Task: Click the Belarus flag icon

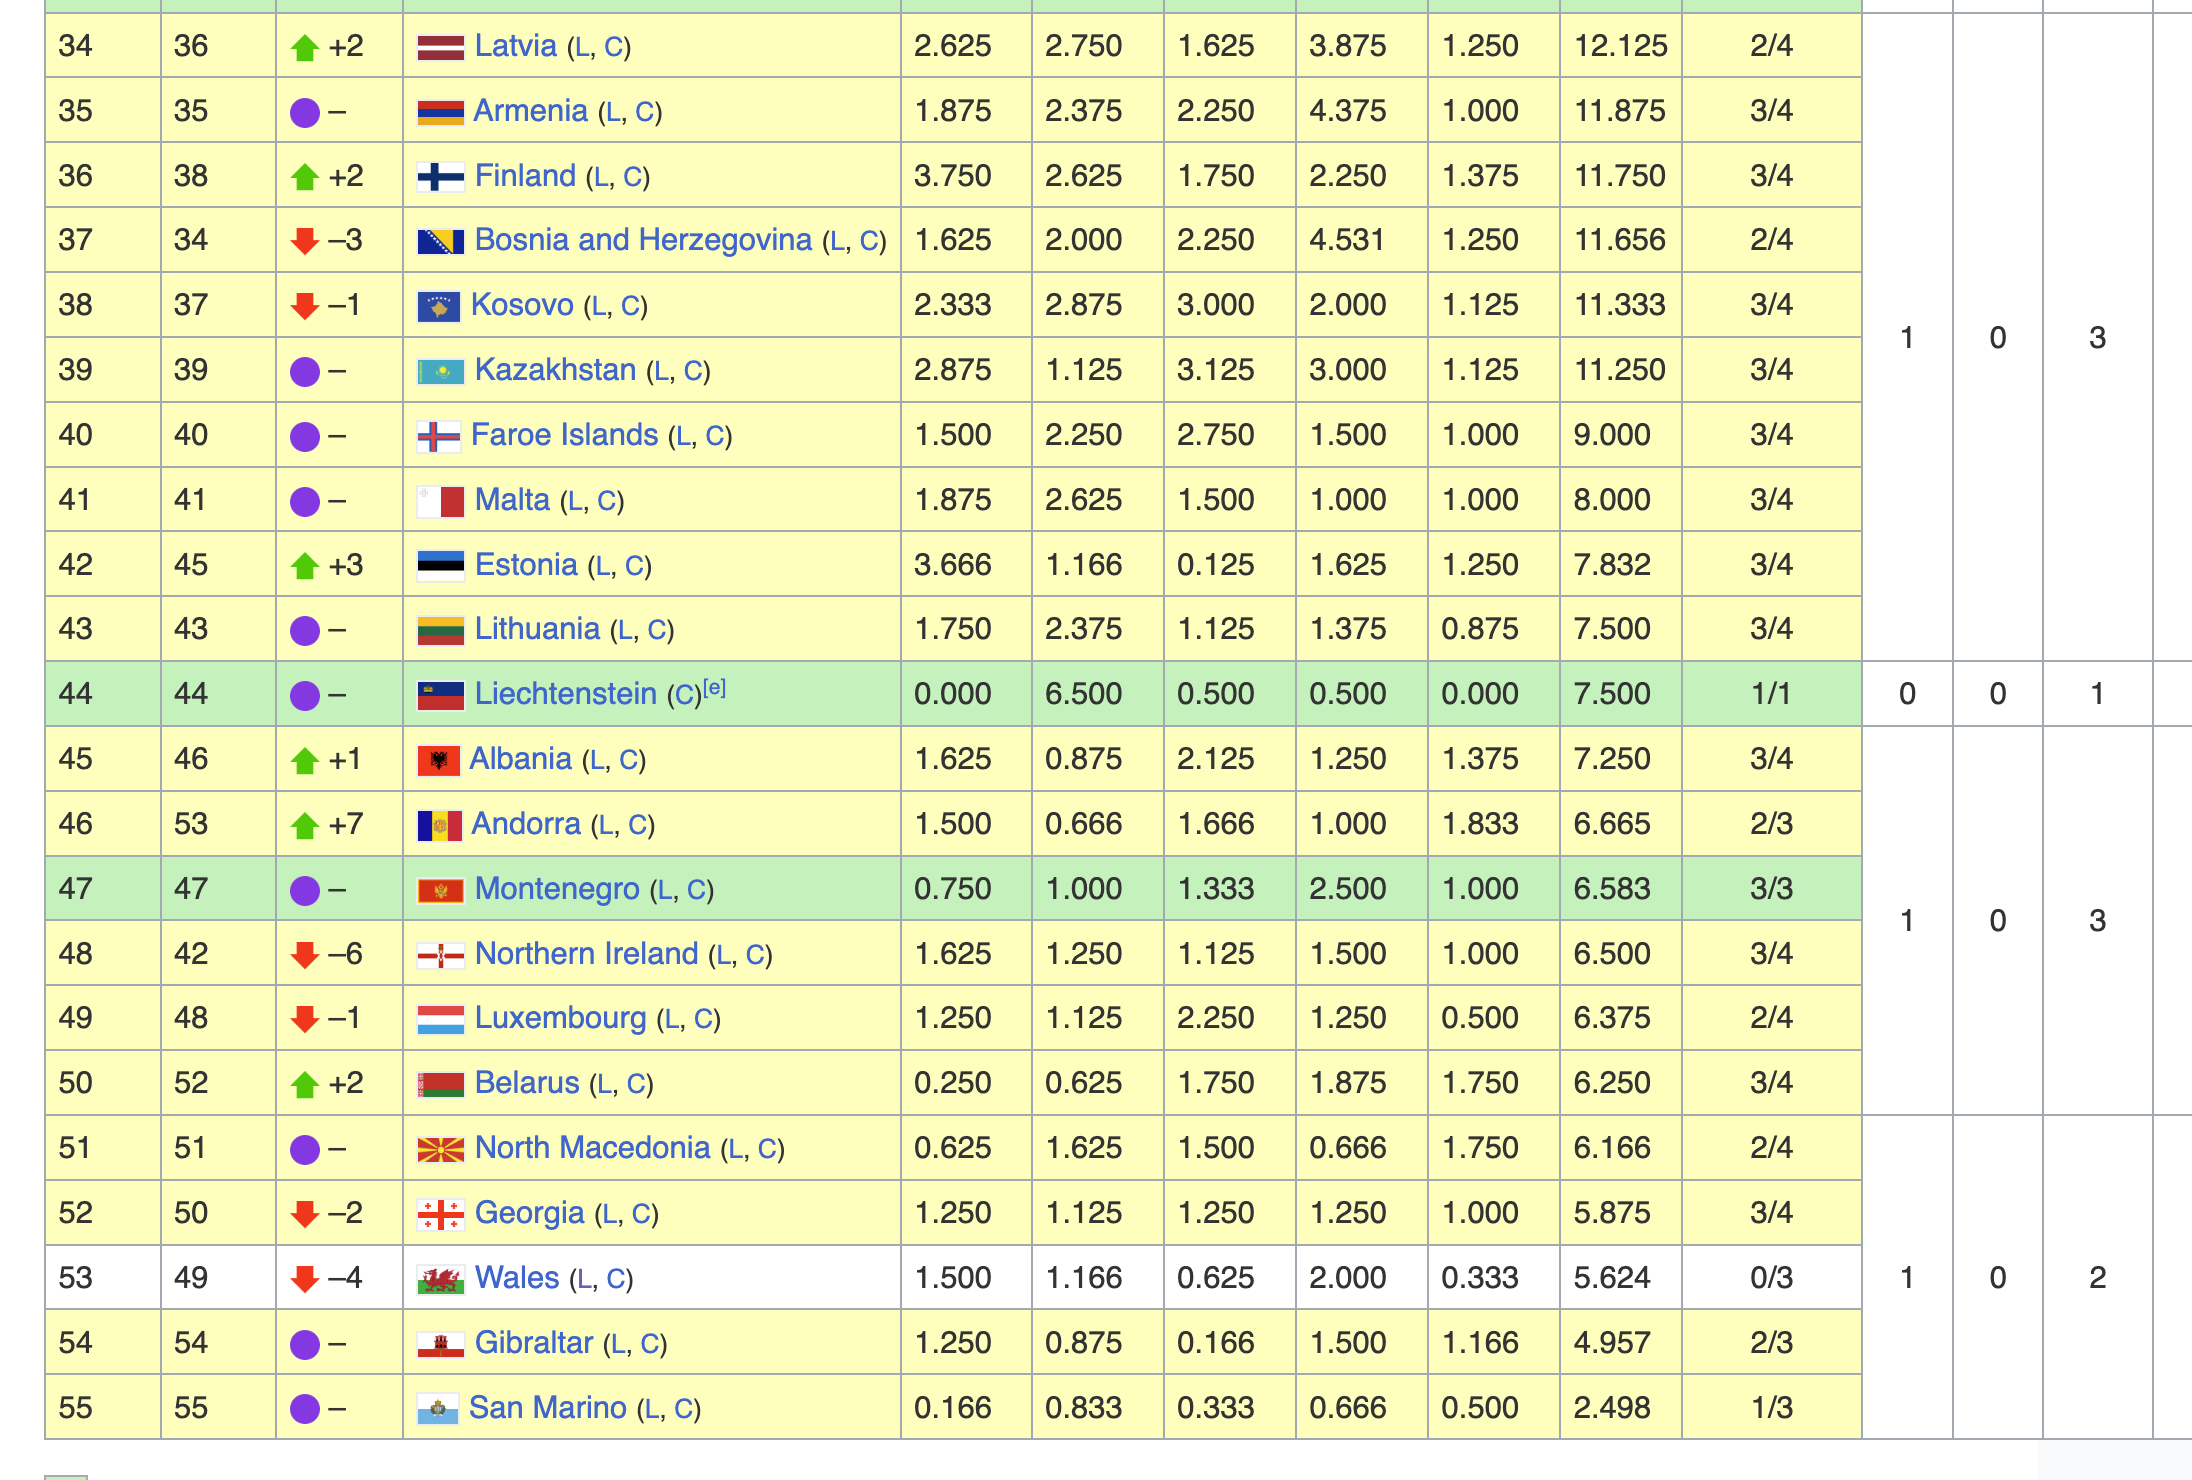Action: [440, 1084]
